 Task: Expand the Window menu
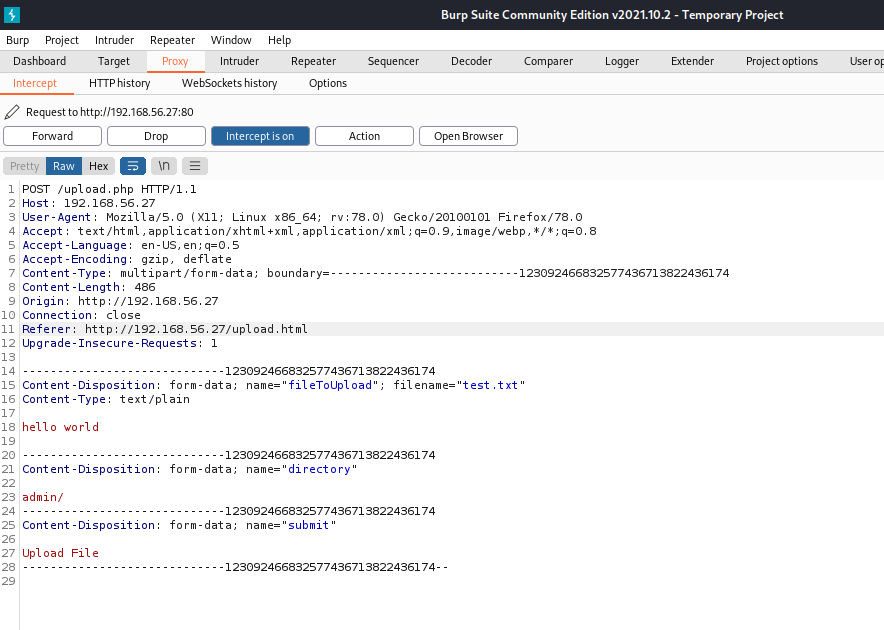pos(231,40)
